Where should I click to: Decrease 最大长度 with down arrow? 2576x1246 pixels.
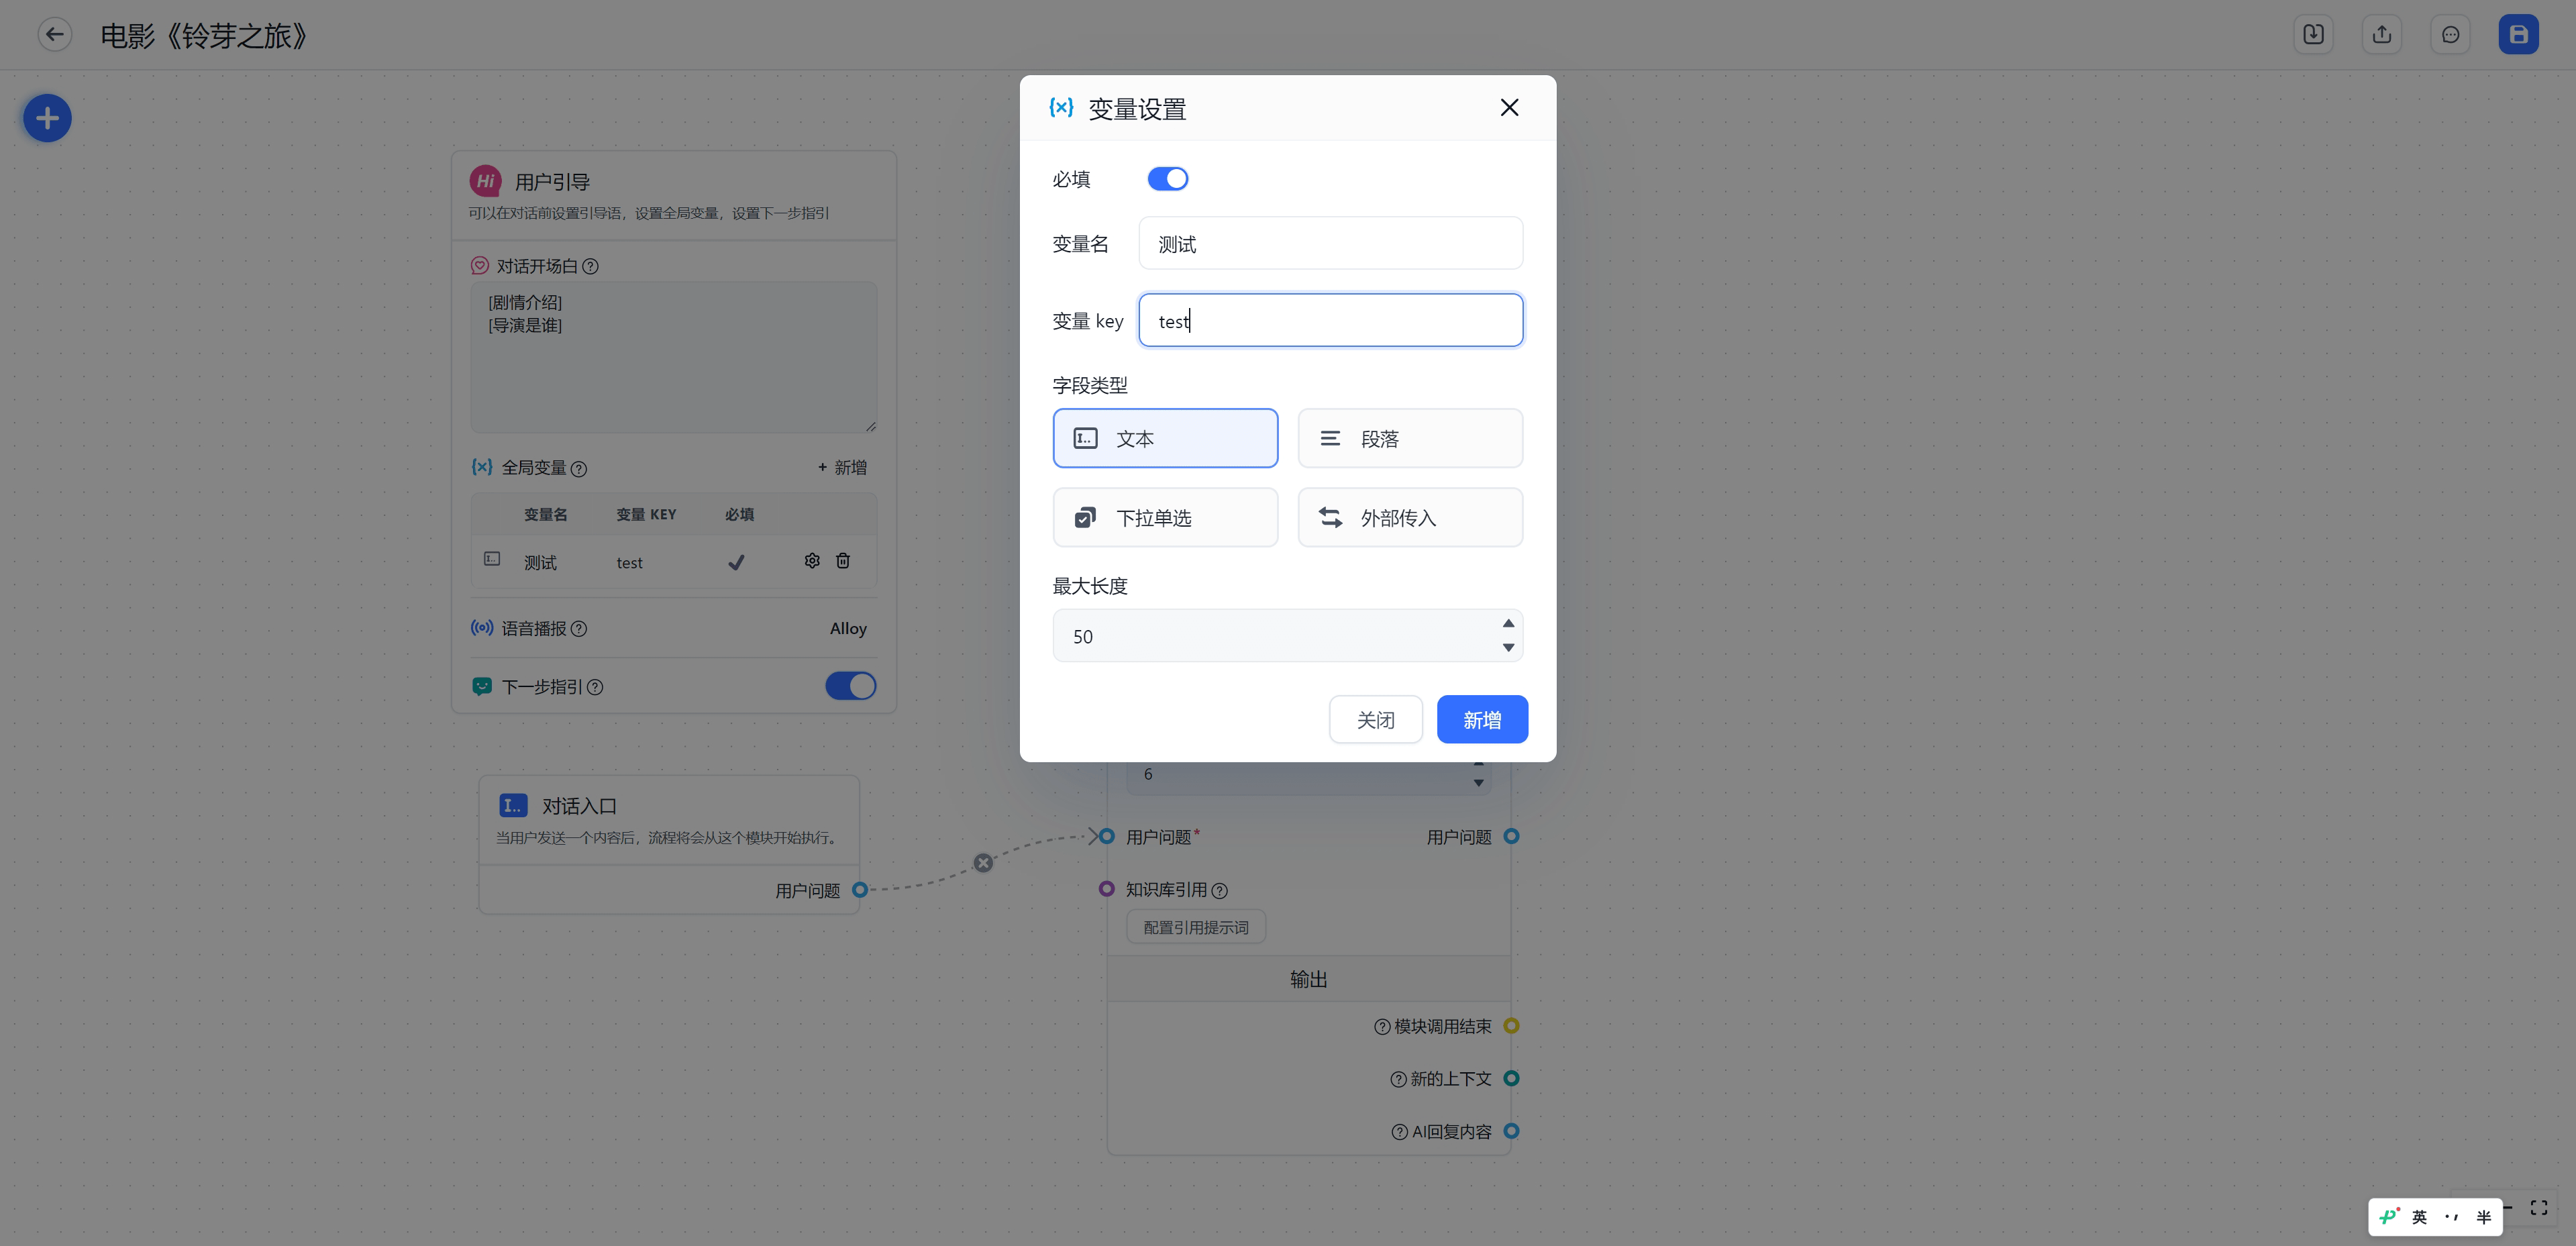(x=1508, y=648)
